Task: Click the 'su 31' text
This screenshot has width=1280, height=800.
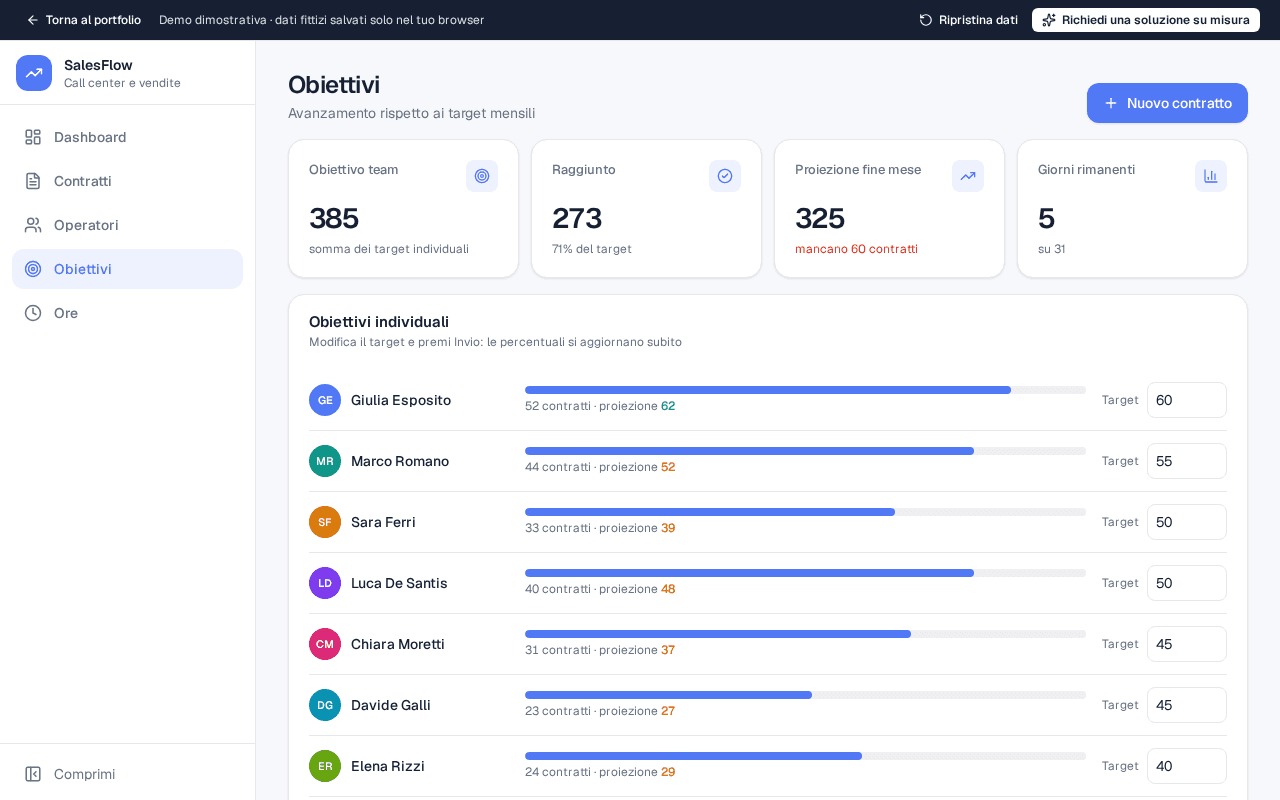Action: click(x=1052, y=249)
